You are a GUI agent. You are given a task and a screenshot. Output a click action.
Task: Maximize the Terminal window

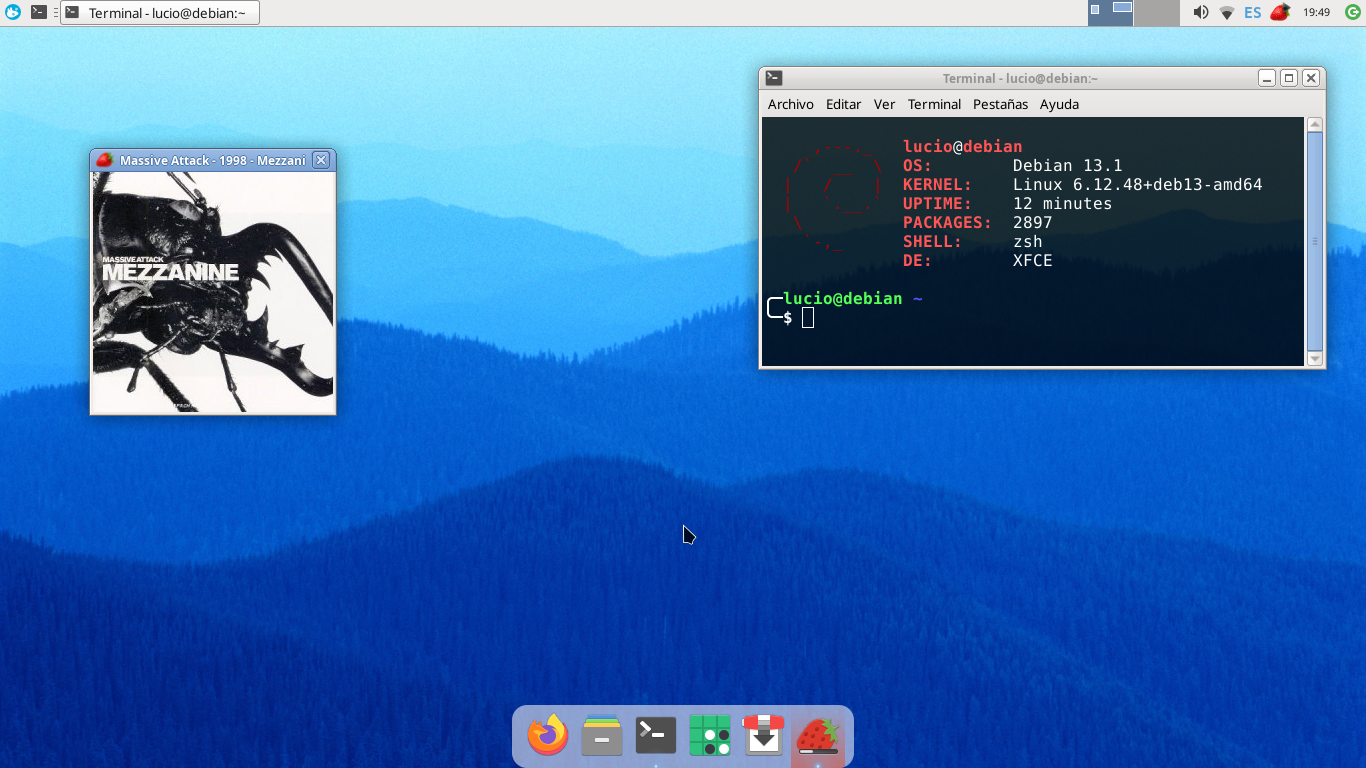pos(1289,78)
